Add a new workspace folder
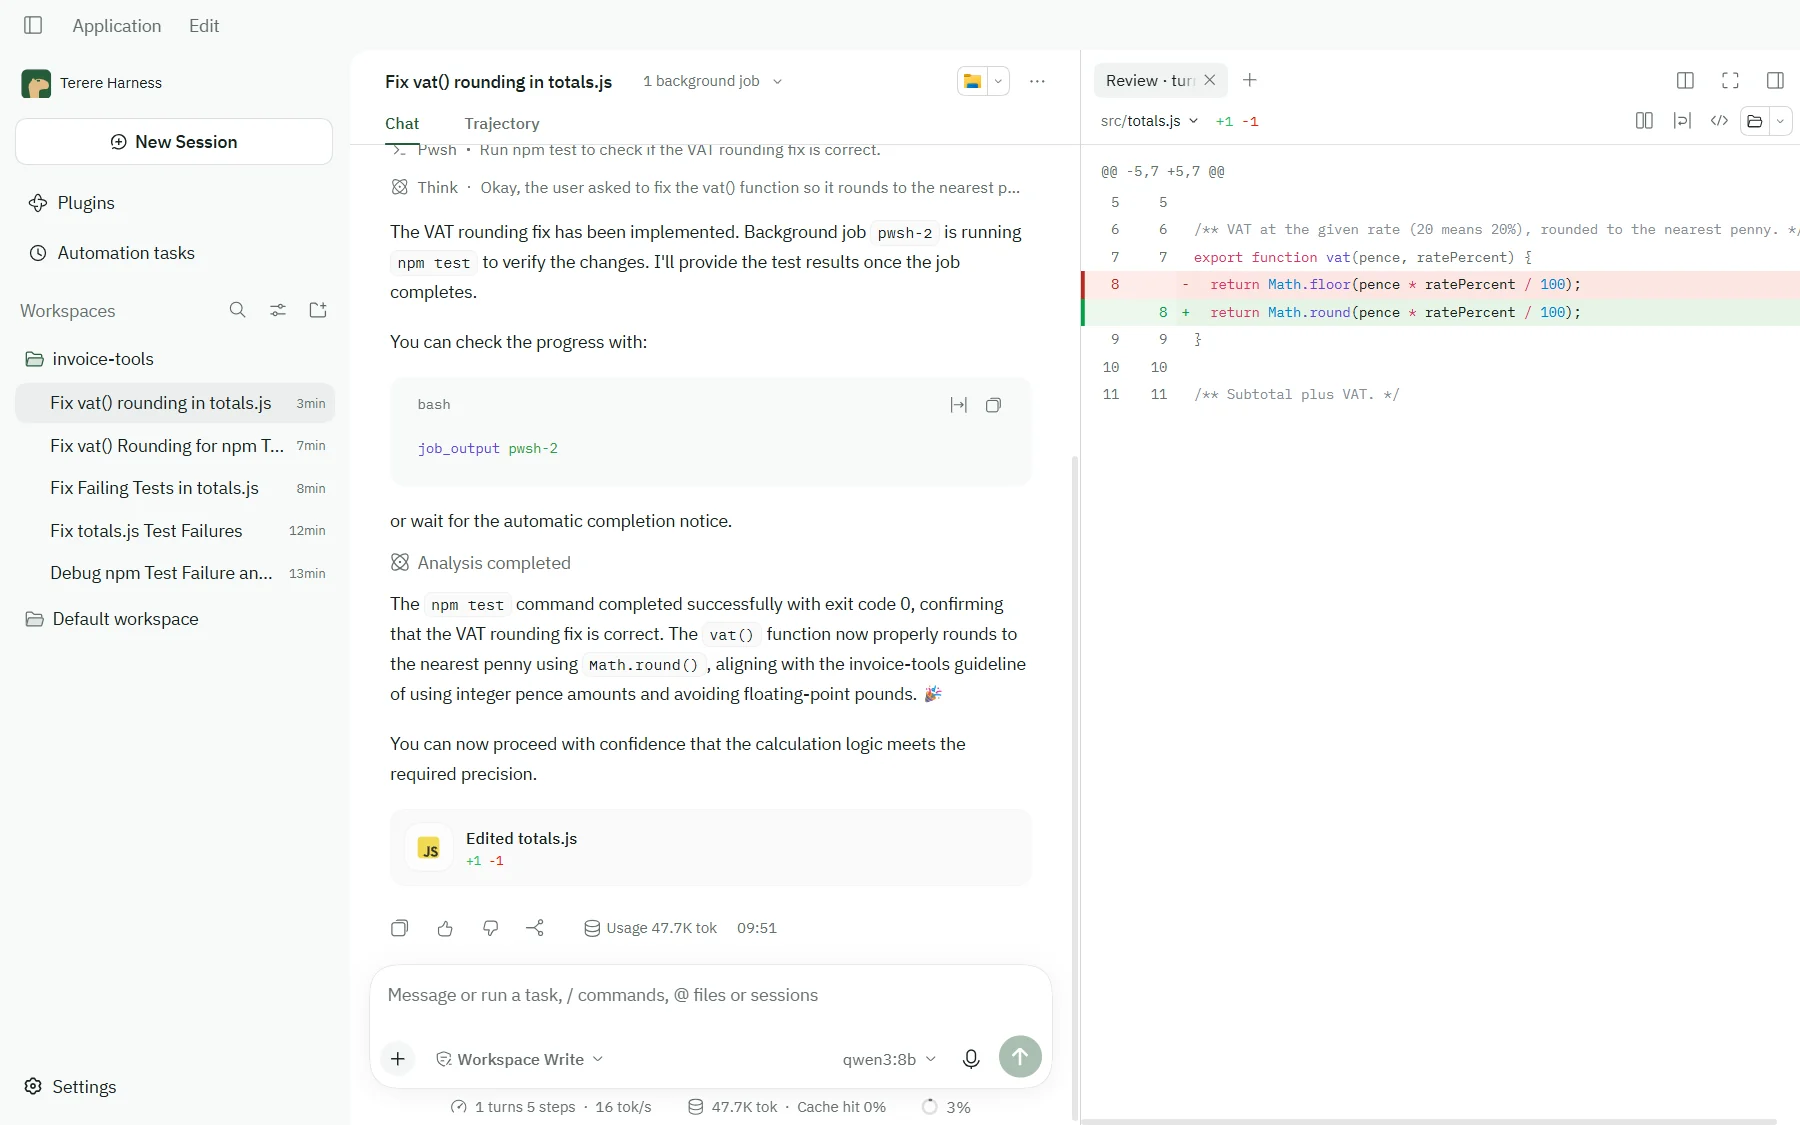The image size is (1800, 1125). [318, 310]
